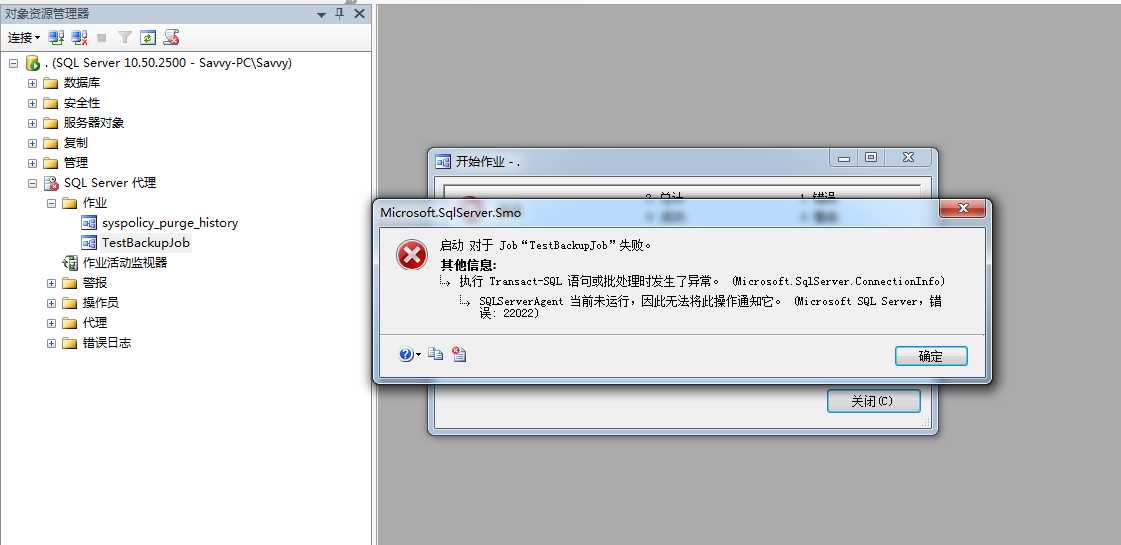Click the Refresh icon in Object Explorer toolbar

coord(147,37)
